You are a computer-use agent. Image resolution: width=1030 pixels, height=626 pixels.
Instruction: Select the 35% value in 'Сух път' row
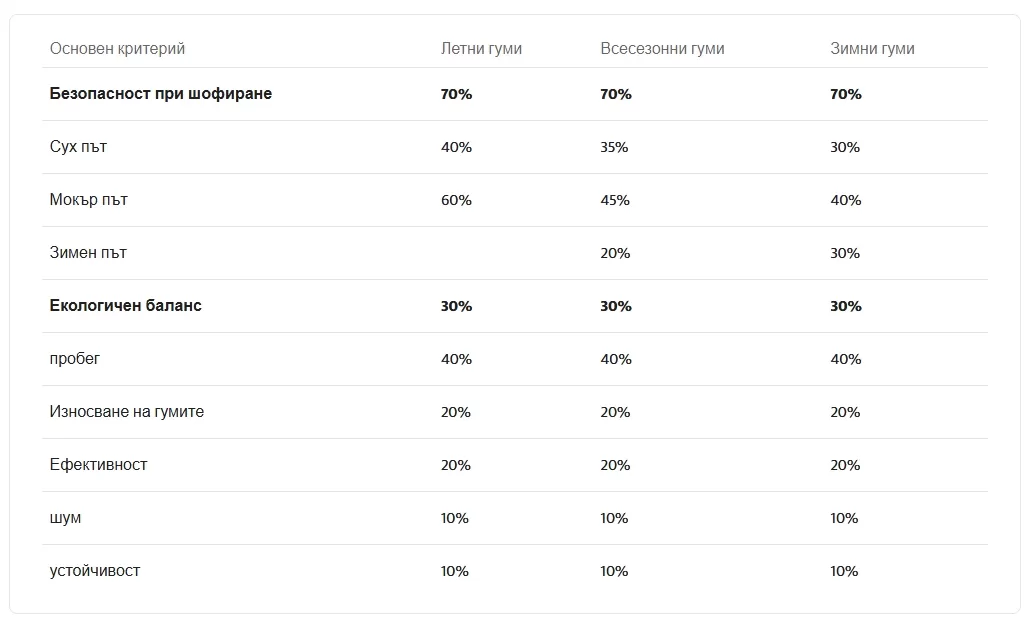614,147
